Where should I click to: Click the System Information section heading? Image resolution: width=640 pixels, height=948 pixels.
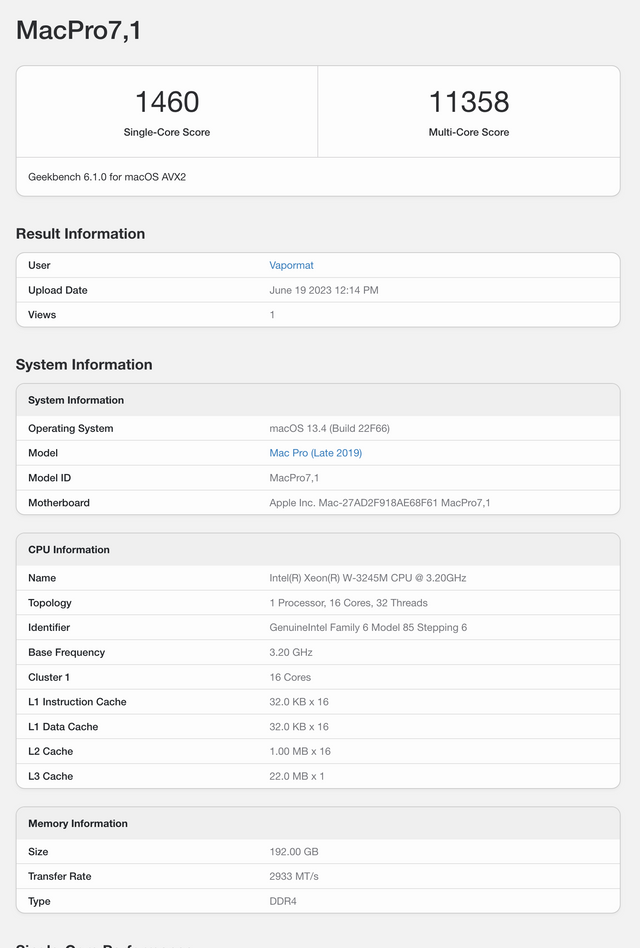[84, 365]
